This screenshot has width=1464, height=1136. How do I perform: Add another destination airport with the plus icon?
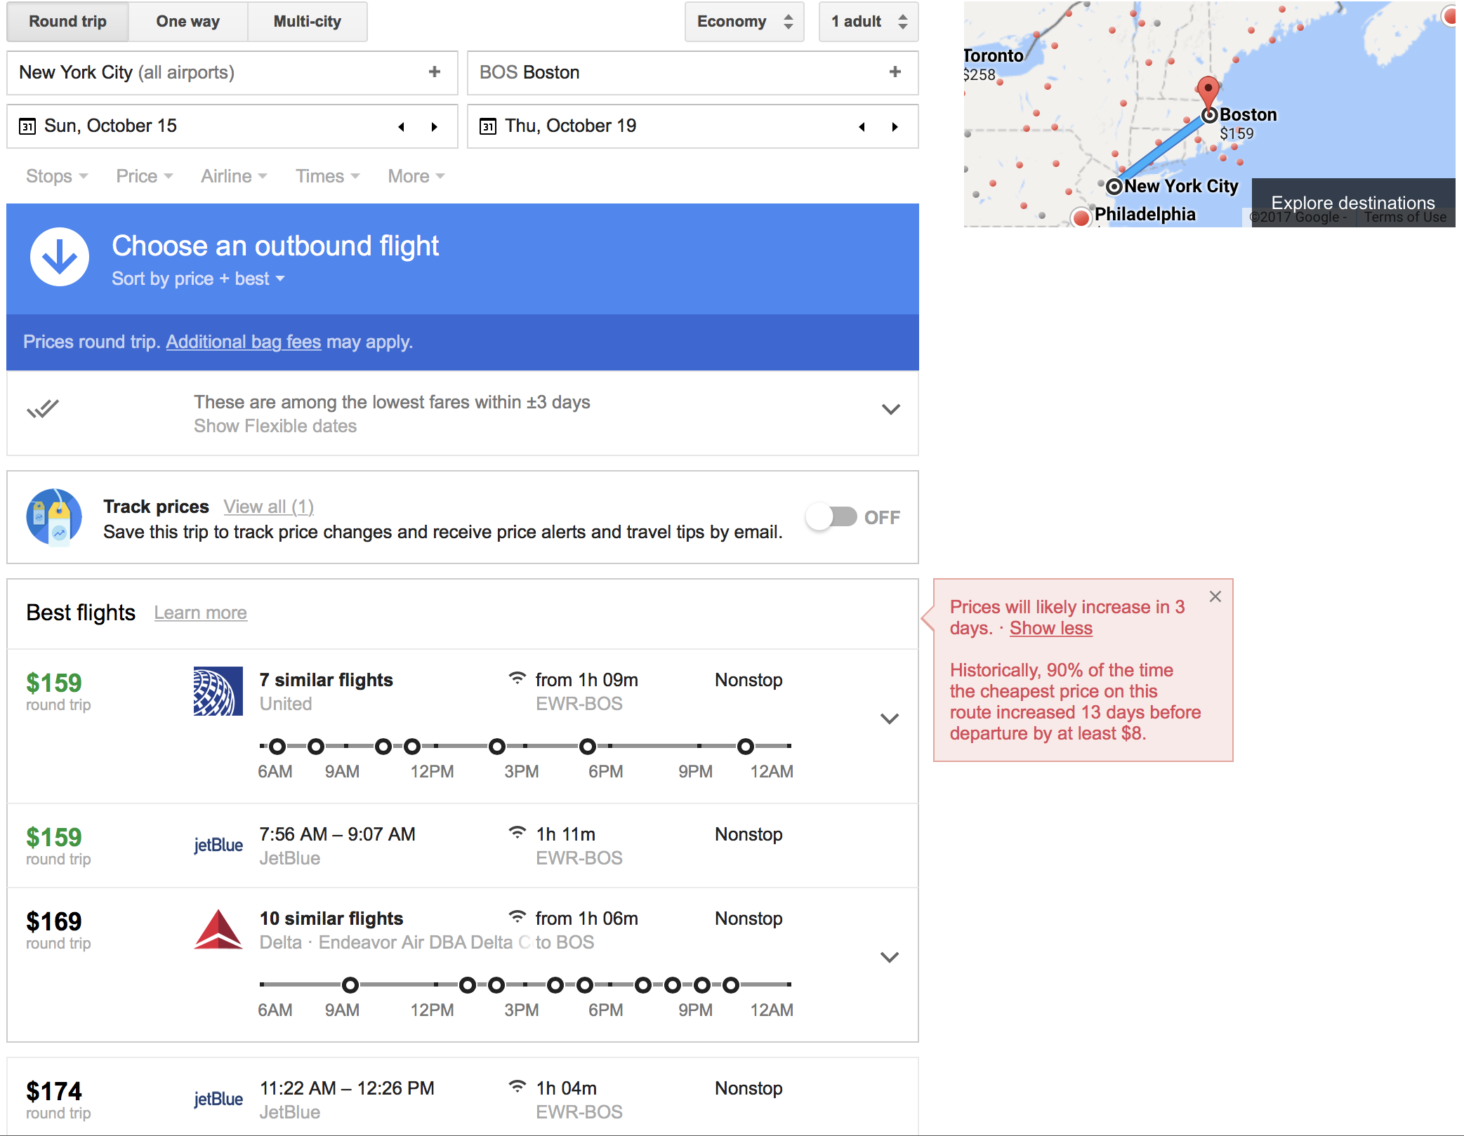[895, 72]
